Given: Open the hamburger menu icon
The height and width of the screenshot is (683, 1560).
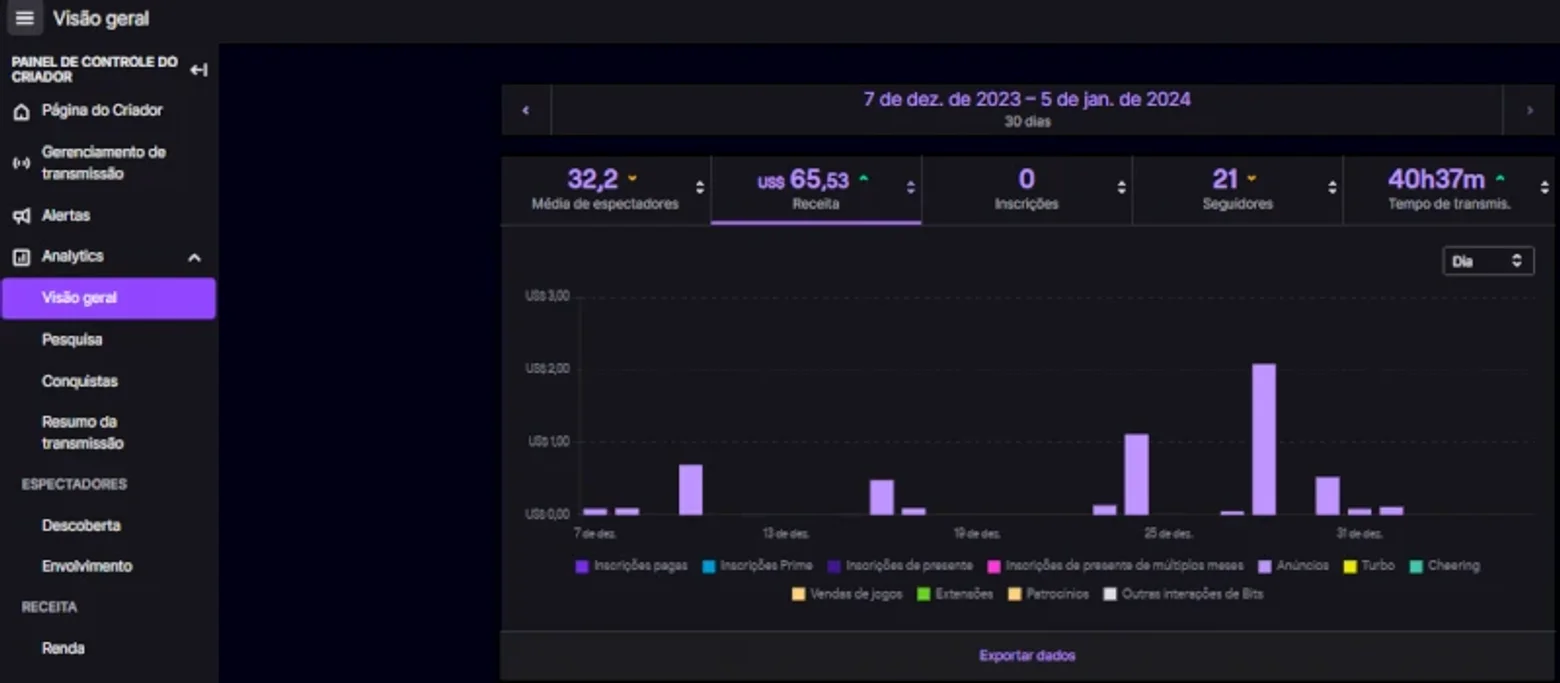Looking at the screenshot, I should 24,18.
